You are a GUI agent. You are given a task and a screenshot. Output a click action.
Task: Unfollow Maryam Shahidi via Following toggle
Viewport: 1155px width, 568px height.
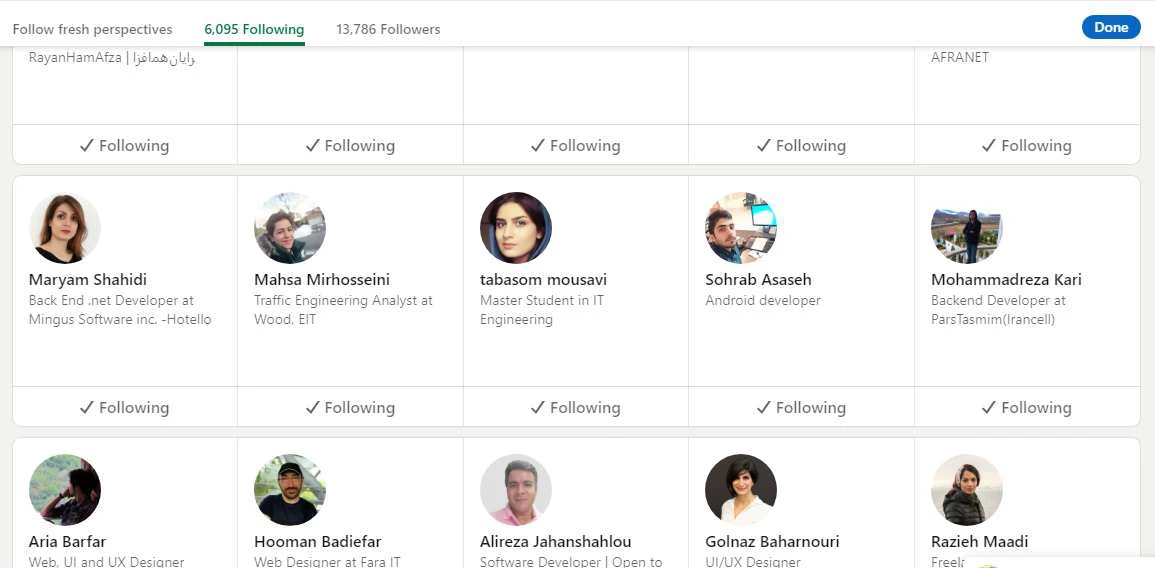tap(125, 407)
